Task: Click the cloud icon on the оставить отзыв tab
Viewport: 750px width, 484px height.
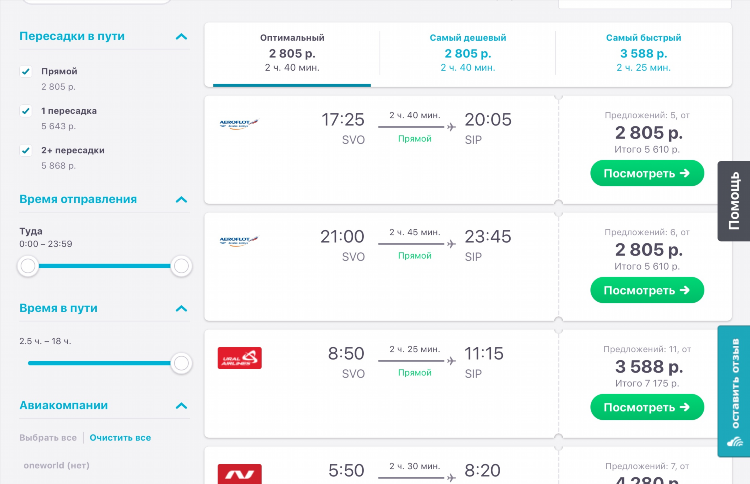Action: coord(735,441)
